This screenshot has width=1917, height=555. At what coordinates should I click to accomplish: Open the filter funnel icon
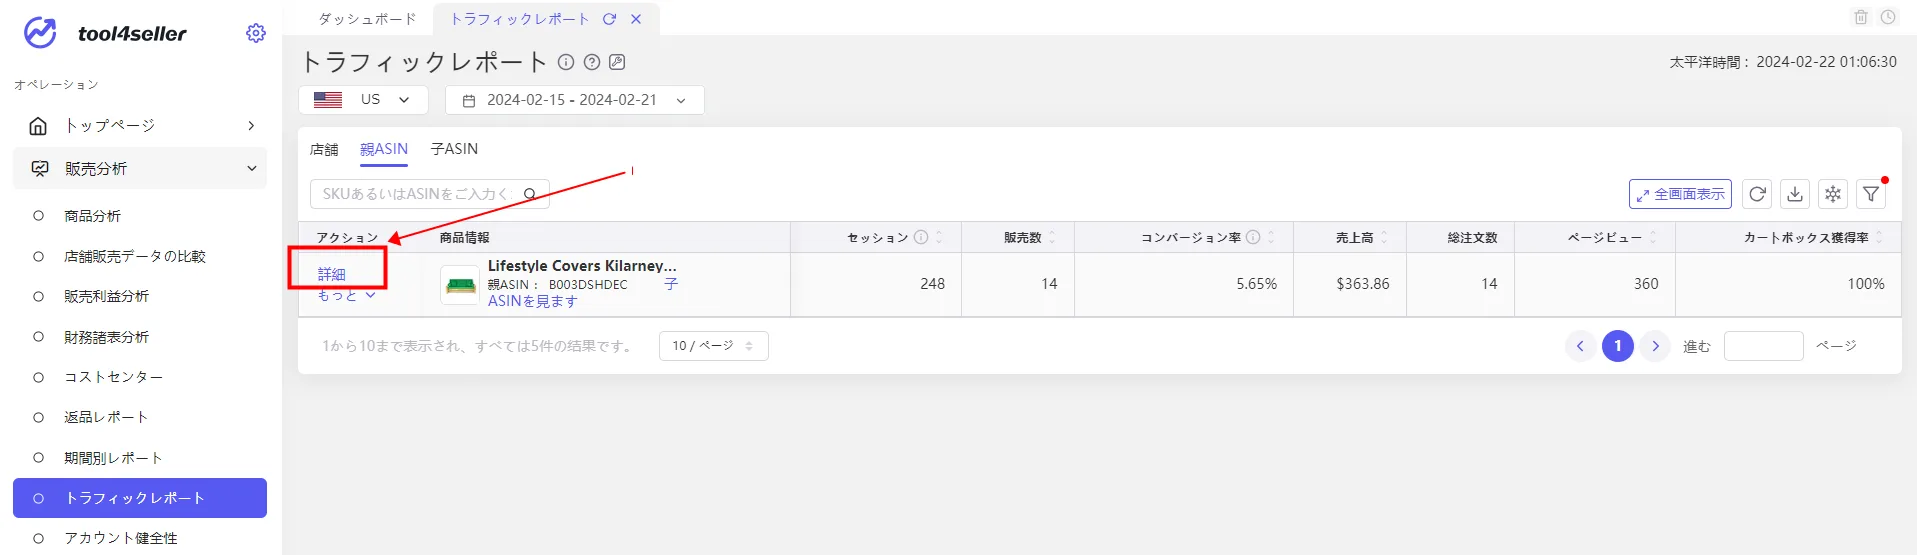click(1871, 194)
